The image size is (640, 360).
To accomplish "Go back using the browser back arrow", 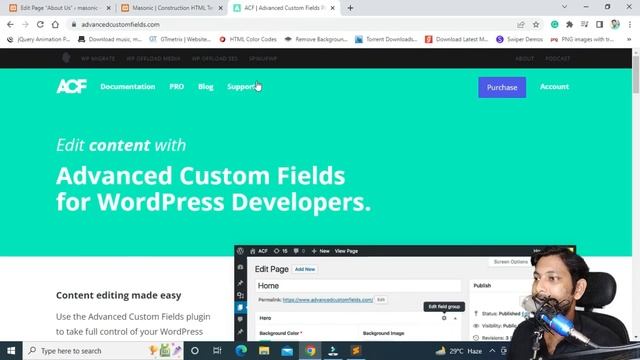I will pyautogui.click(x=10, y=24).
